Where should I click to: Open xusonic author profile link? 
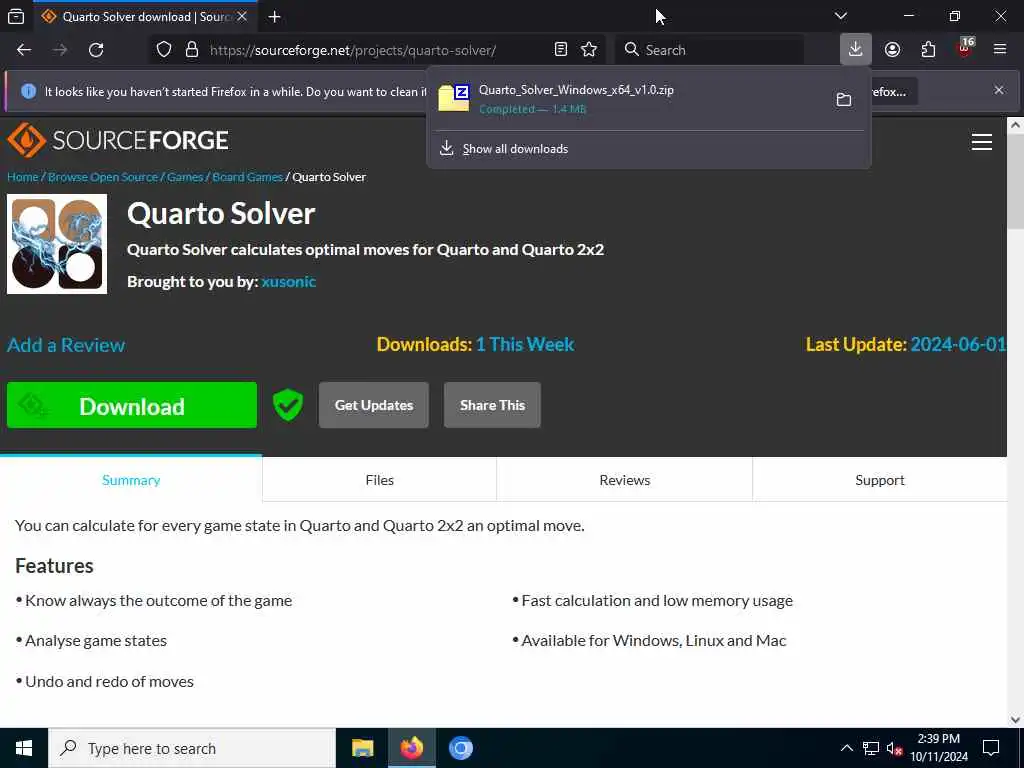pyautogui.click(x=289, y=281)
